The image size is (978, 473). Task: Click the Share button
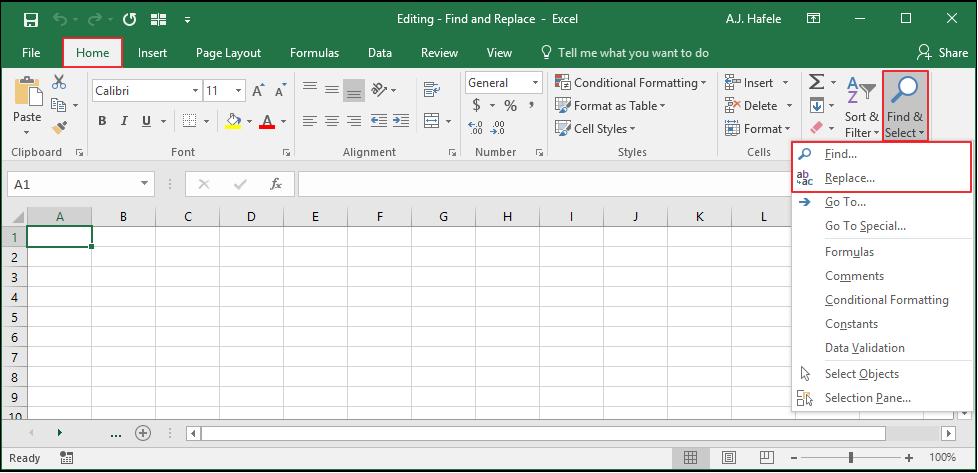point(942,53)
